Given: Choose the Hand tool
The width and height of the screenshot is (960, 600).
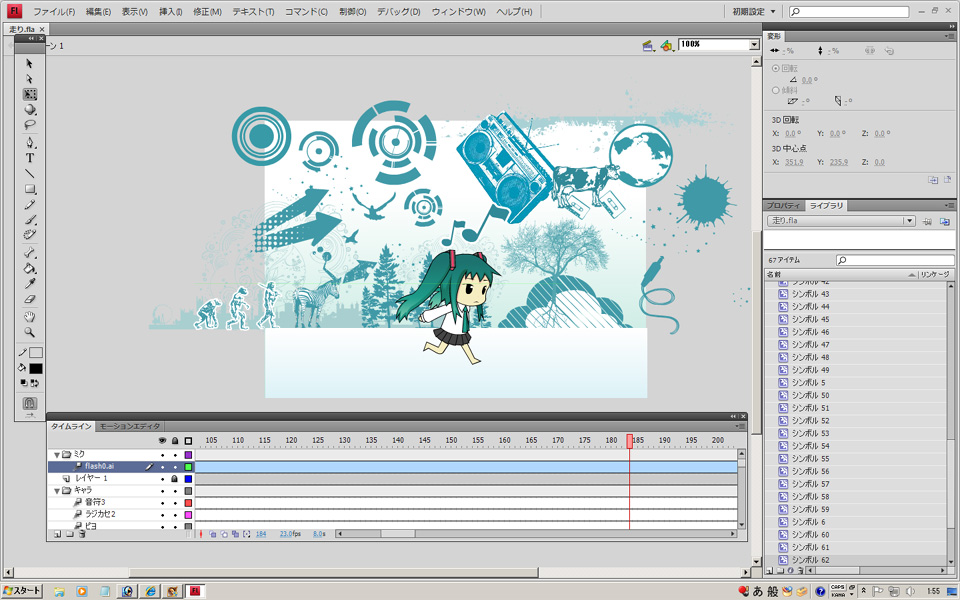Looking at the screenshot, I should pos(30,316).
